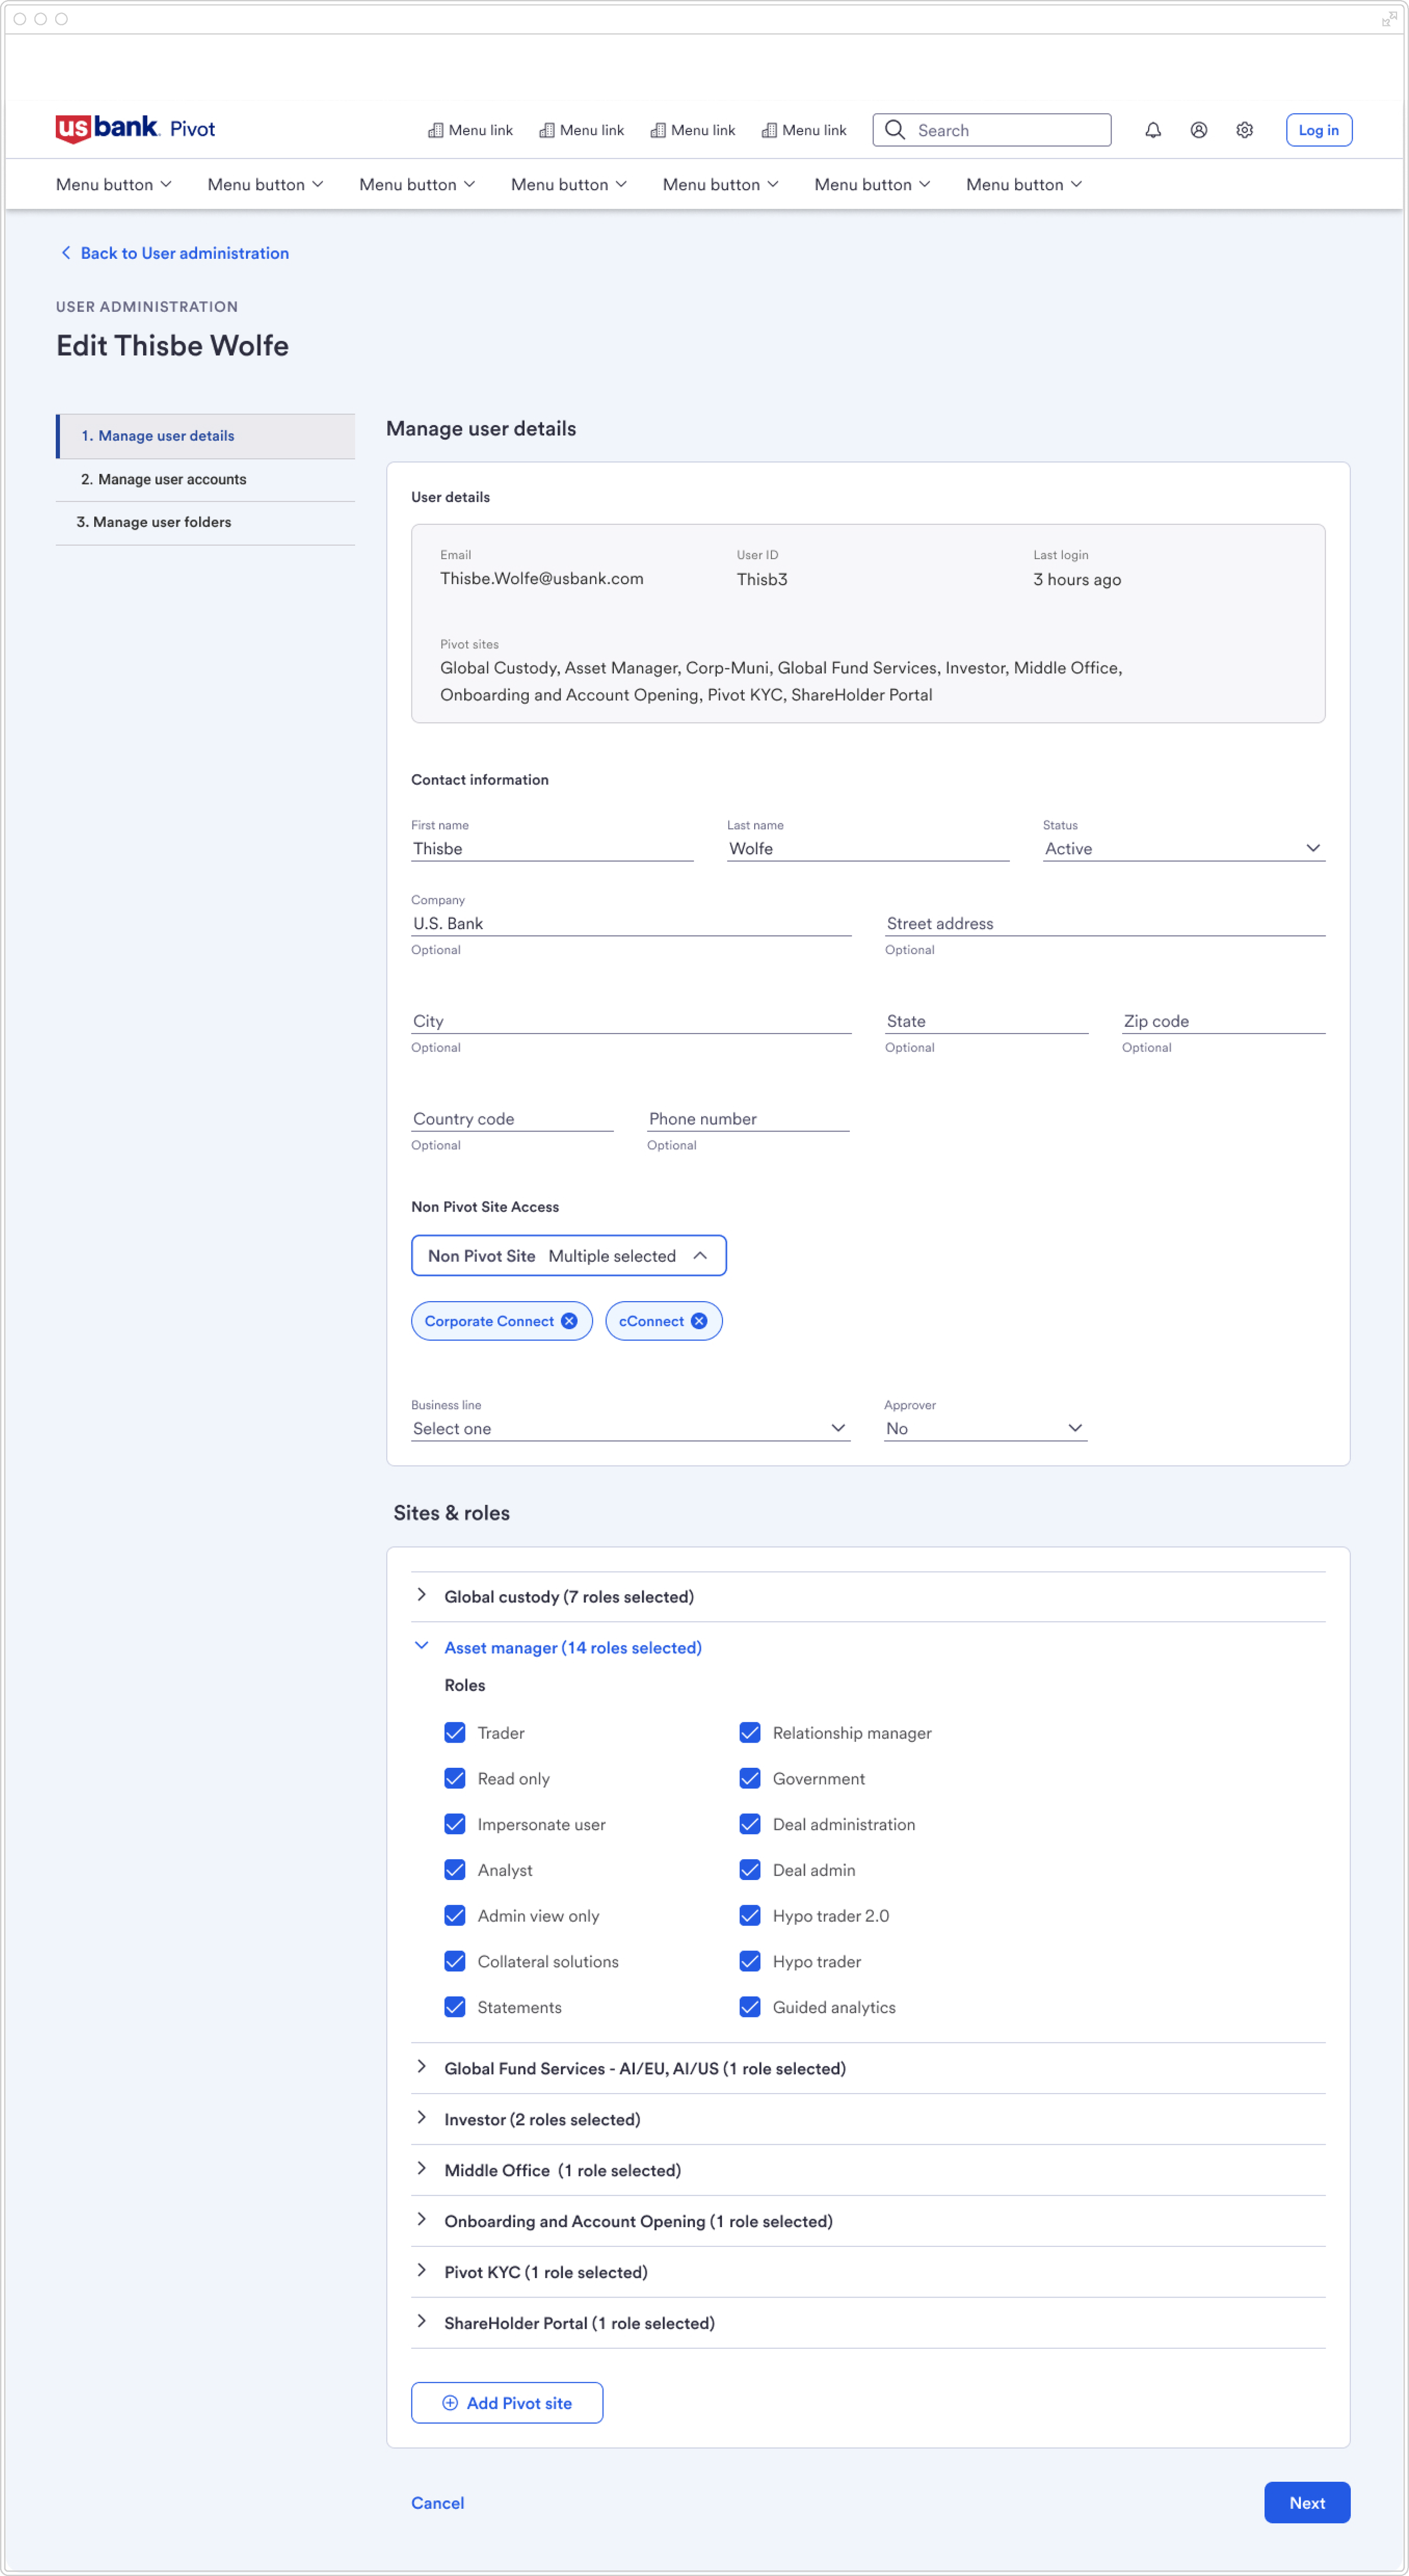Open the settings gear icon
Image resolution: width=1409 pixels, height=2576 pixels.
[1244, 130]
